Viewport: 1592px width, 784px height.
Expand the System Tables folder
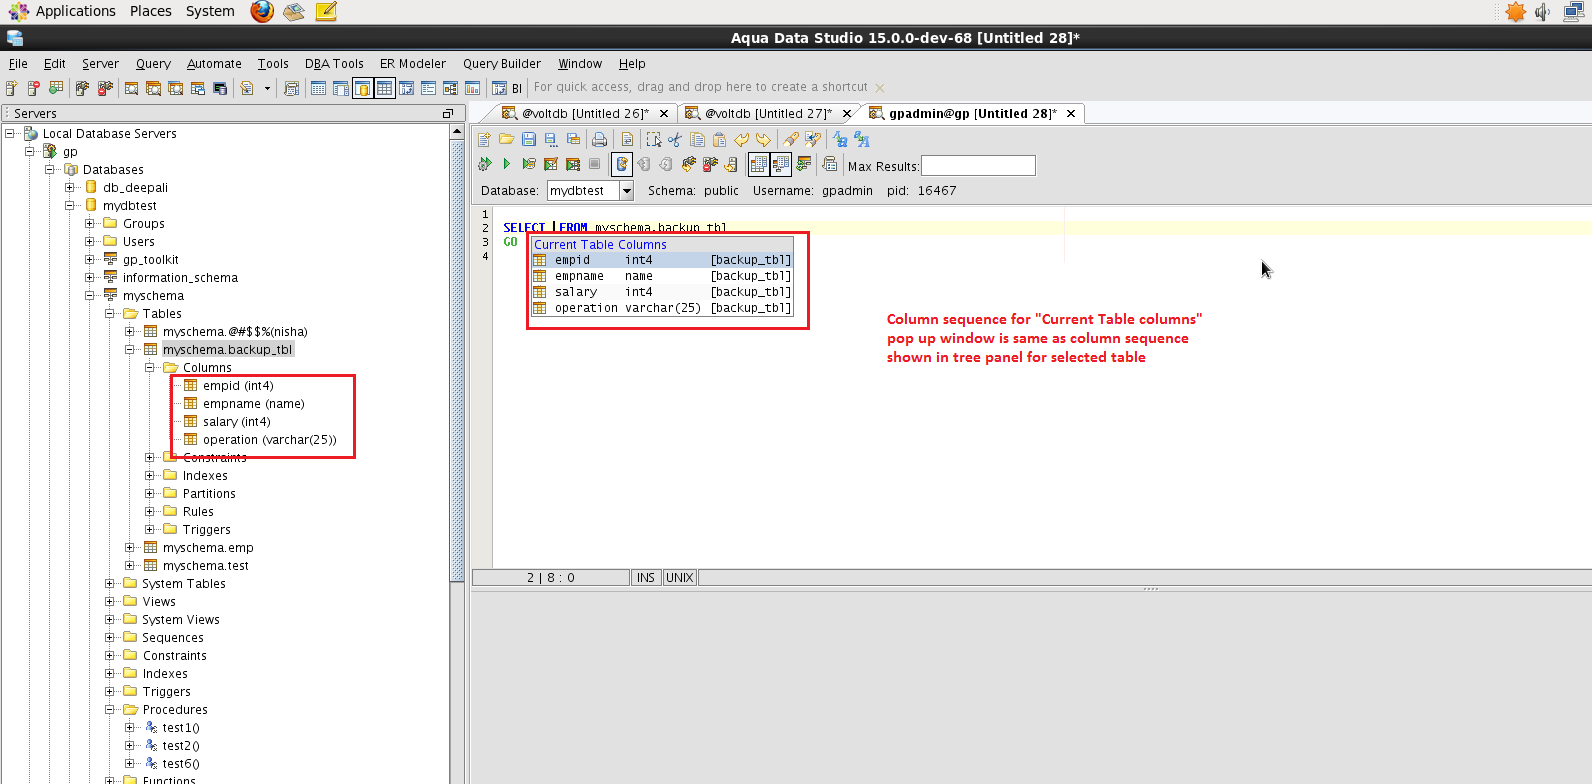[110, 584]
